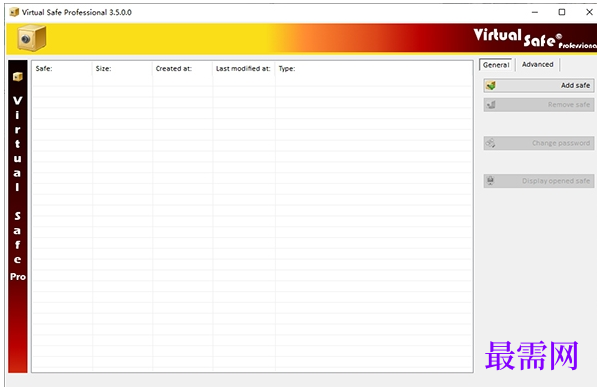
Task: Switch to the Advanced tab
Action: [538, 64]
